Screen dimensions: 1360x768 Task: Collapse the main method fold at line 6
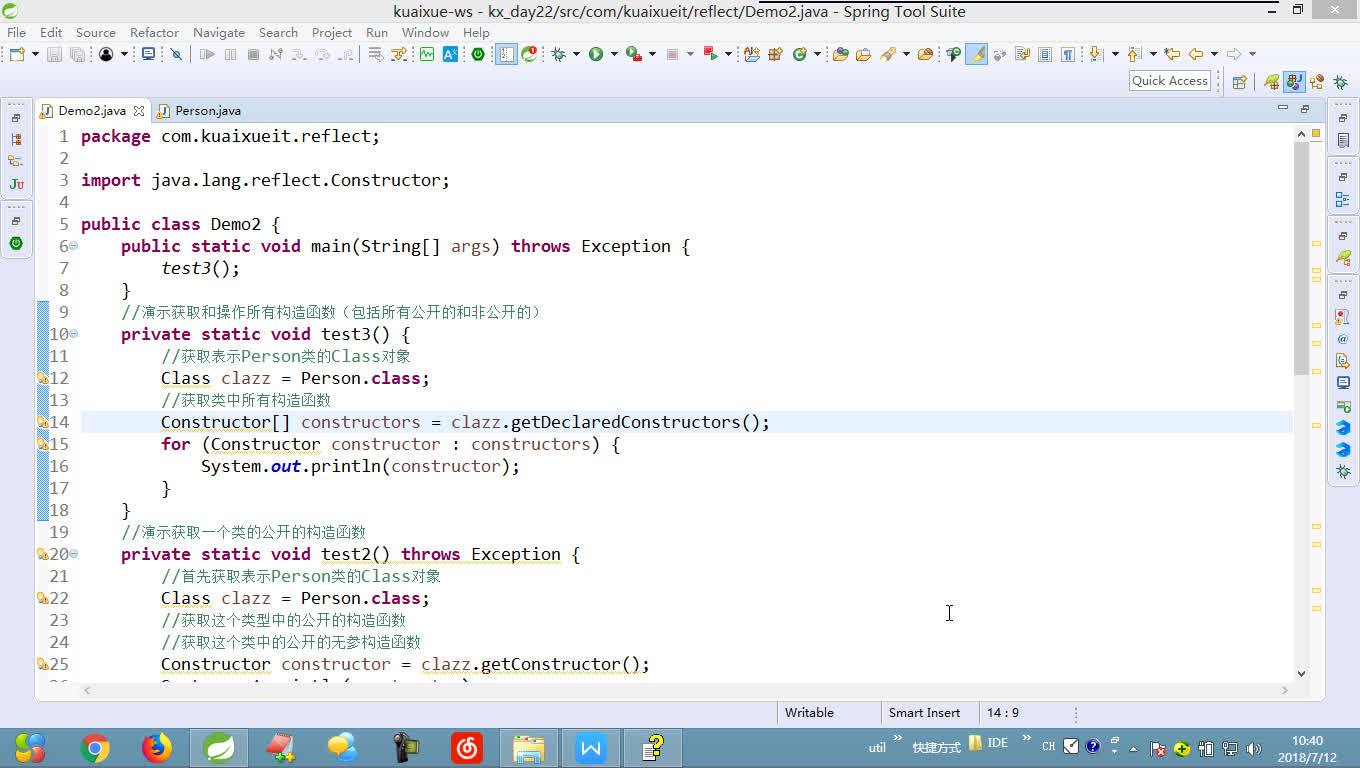(74, 246)
